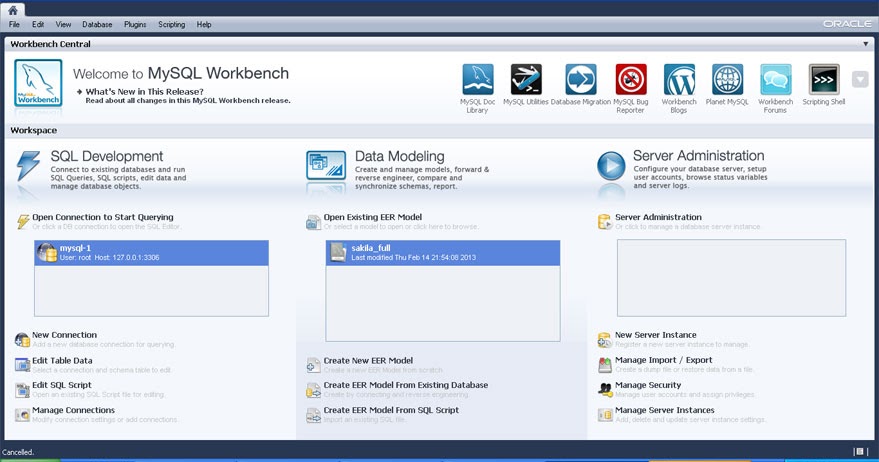Click the Create EER Model From SQL Script icon
Screen dimensions: 879x462
coord(313,415)
